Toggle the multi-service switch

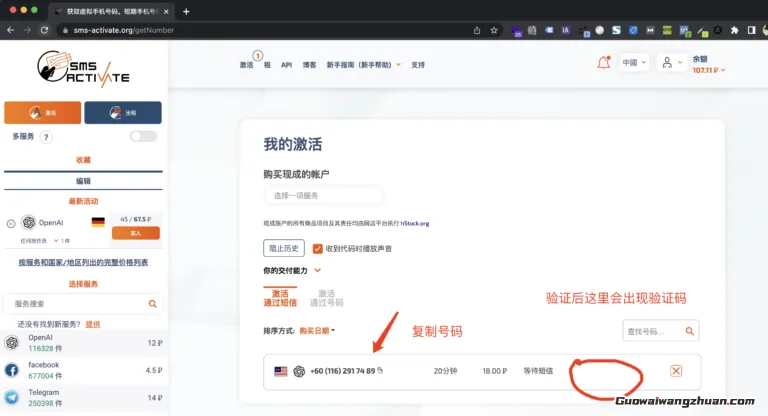[x=144, y=136]
